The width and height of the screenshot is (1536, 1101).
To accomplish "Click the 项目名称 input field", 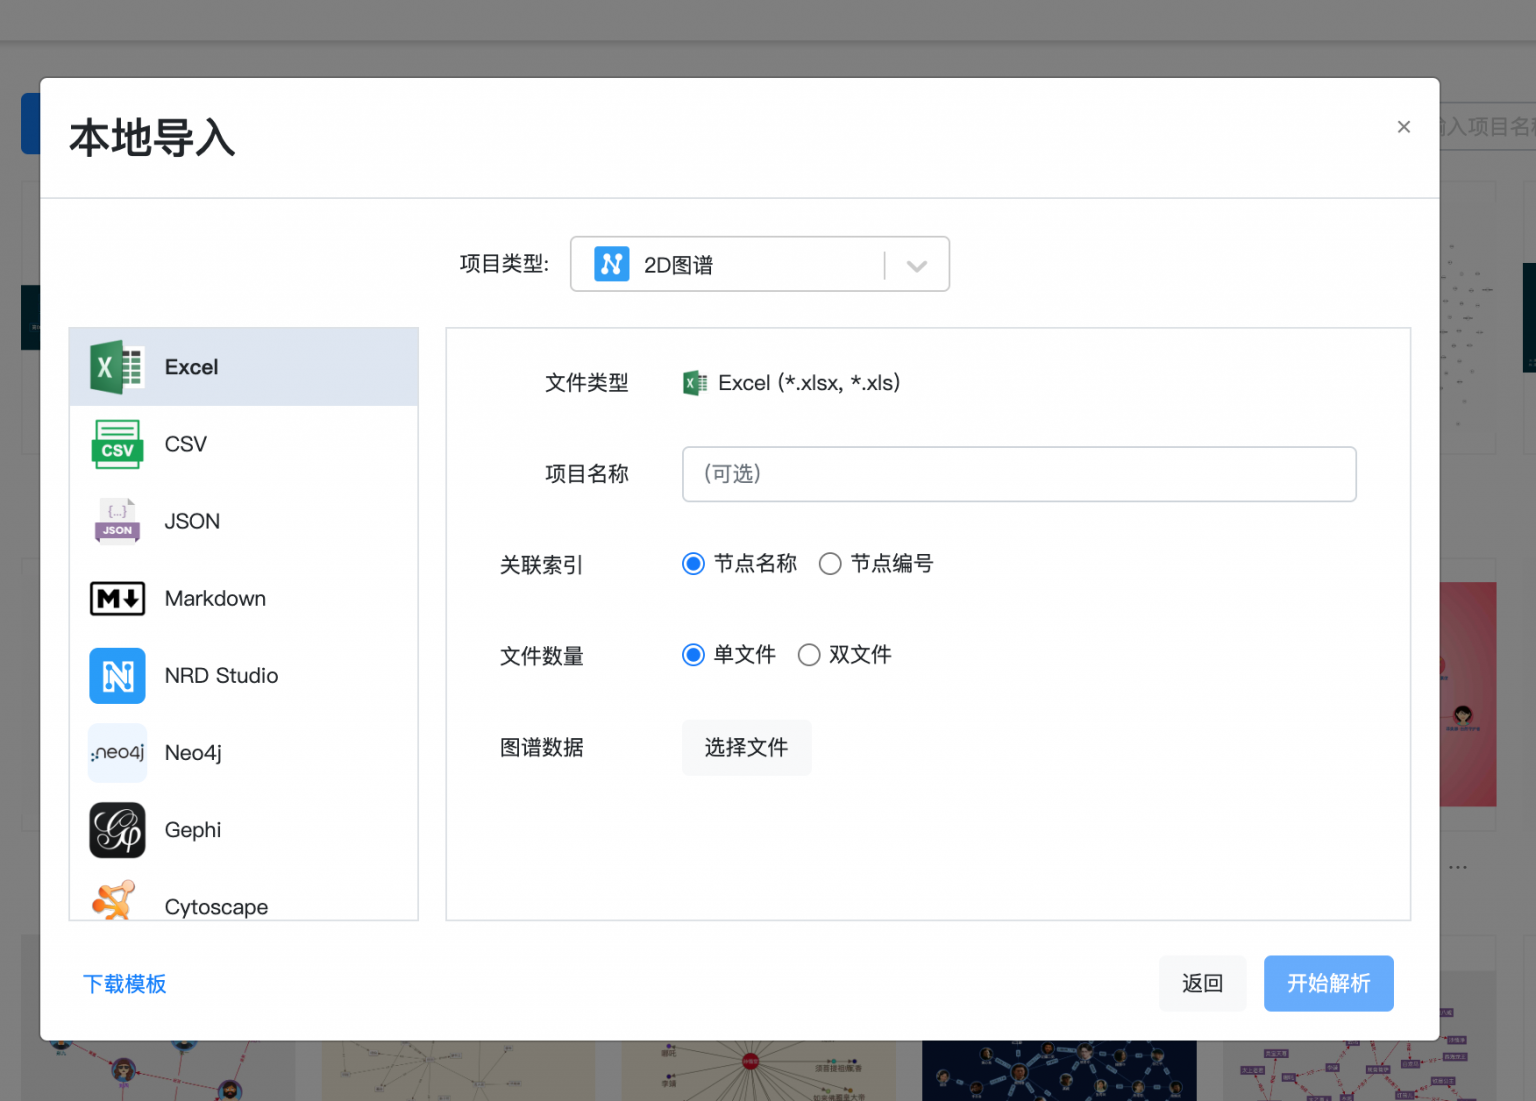I will (x=1018, y=474).
